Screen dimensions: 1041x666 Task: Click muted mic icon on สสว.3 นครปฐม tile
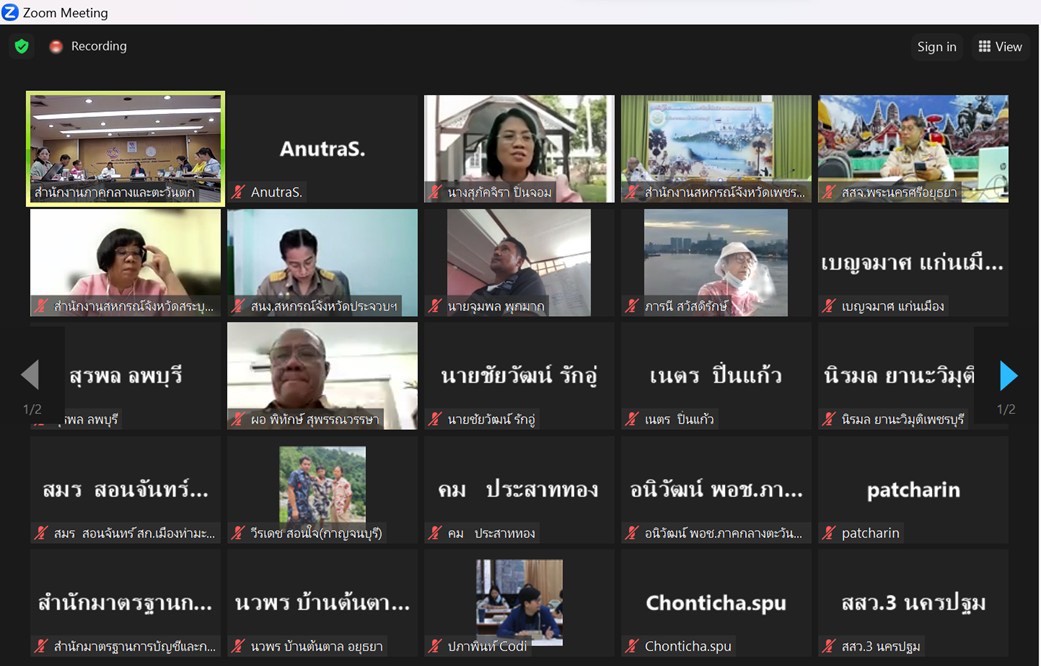829,646
